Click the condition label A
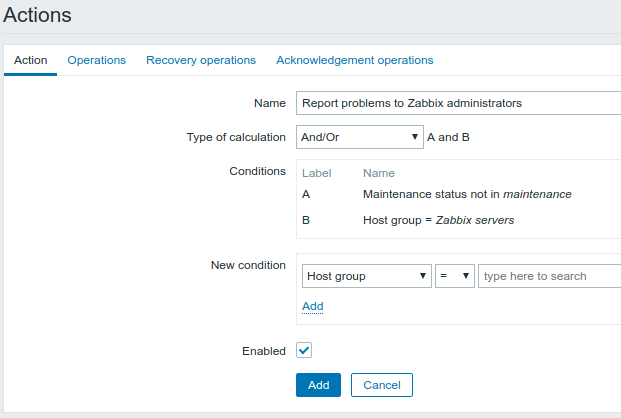 [x=306, y=194]
